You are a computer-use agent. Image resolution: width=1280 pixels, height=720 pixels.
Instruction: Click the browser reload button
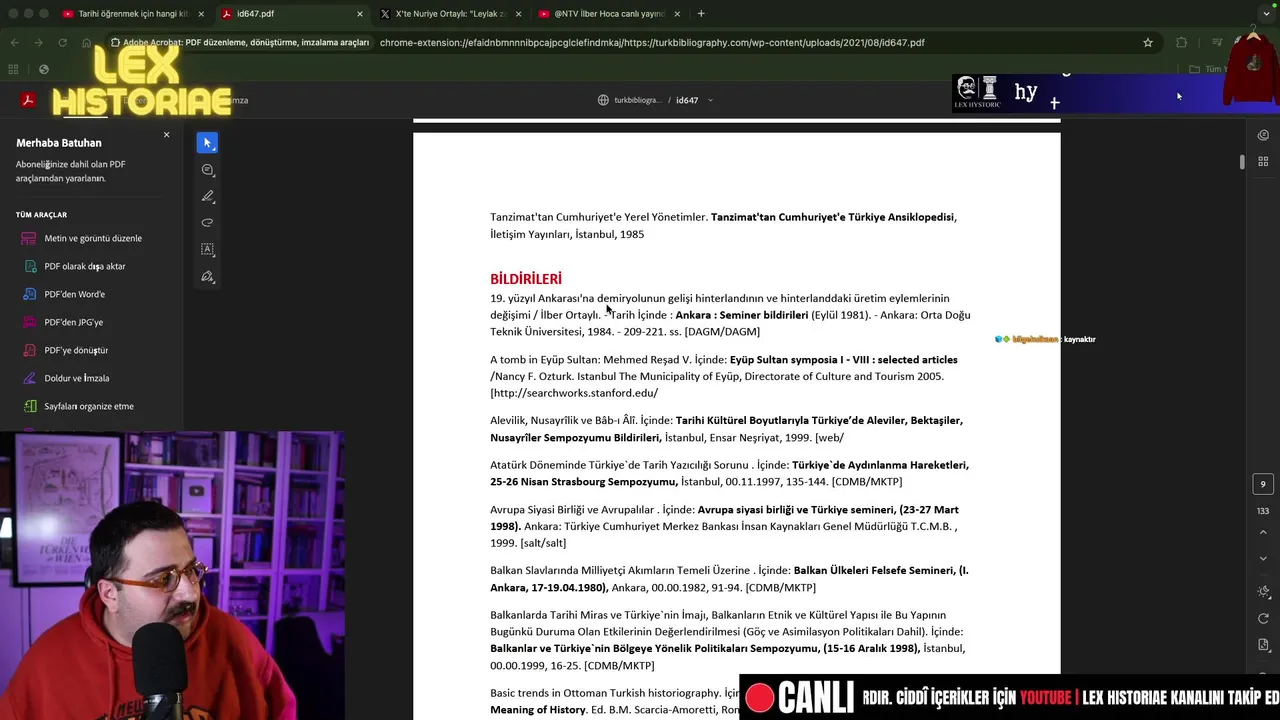(62, 43)
